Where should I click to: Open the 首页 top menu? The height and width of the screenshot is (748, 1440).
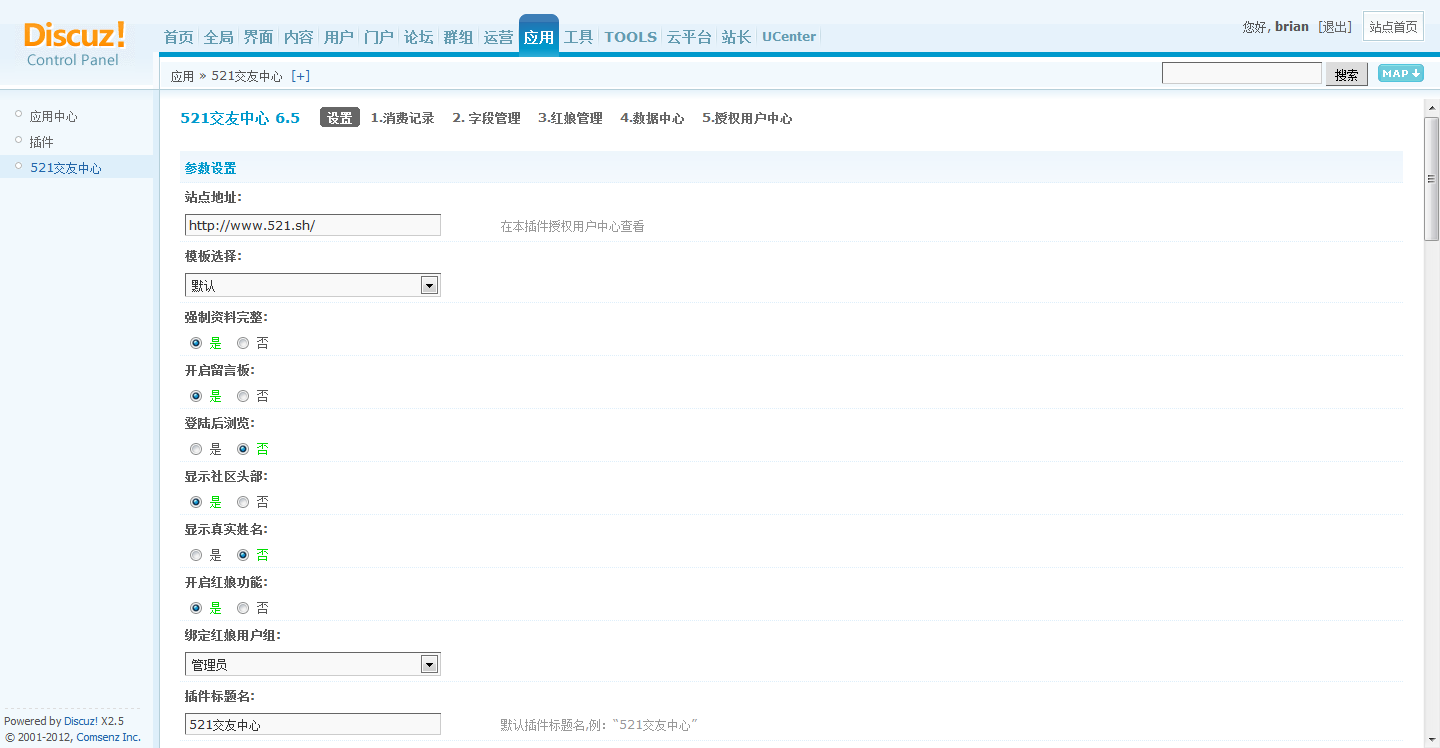[x=179, y=37]
